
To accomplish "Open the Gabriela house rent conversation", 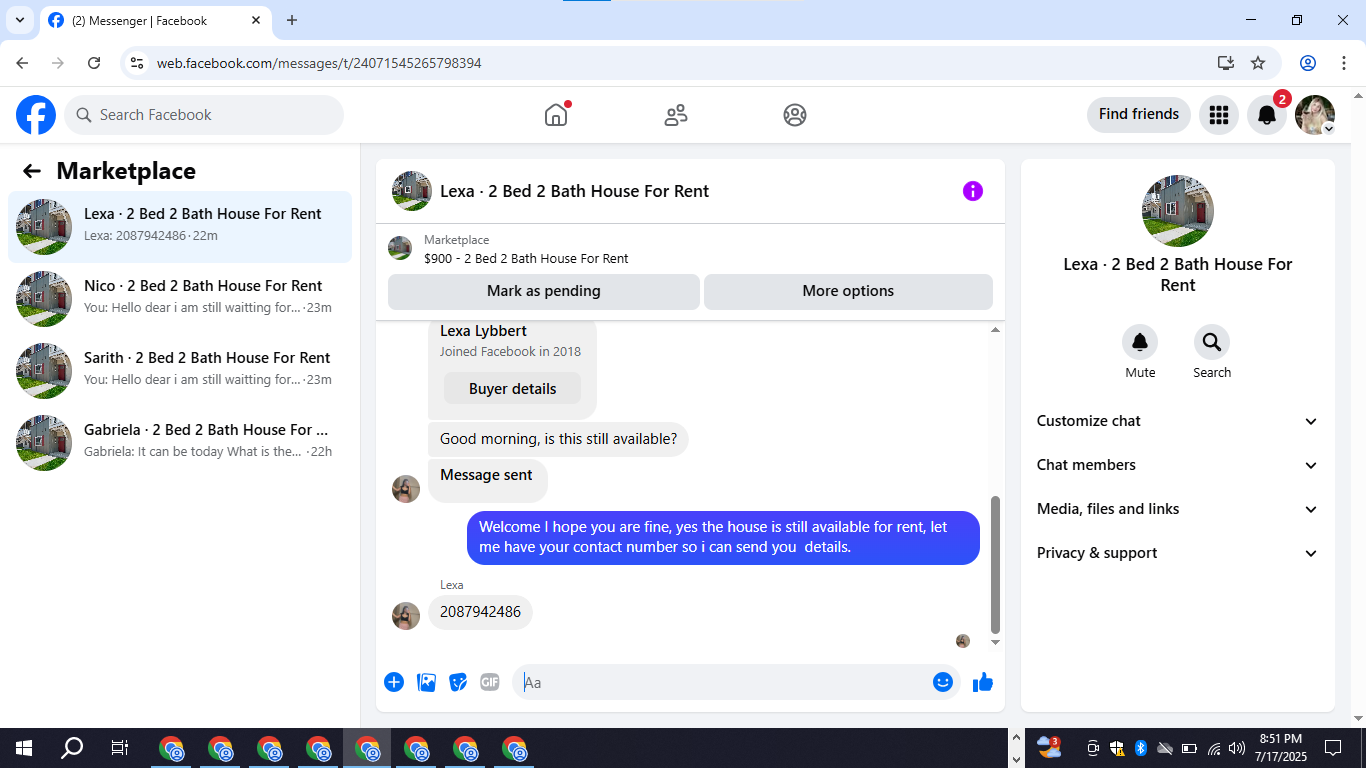I will (180, 443).
